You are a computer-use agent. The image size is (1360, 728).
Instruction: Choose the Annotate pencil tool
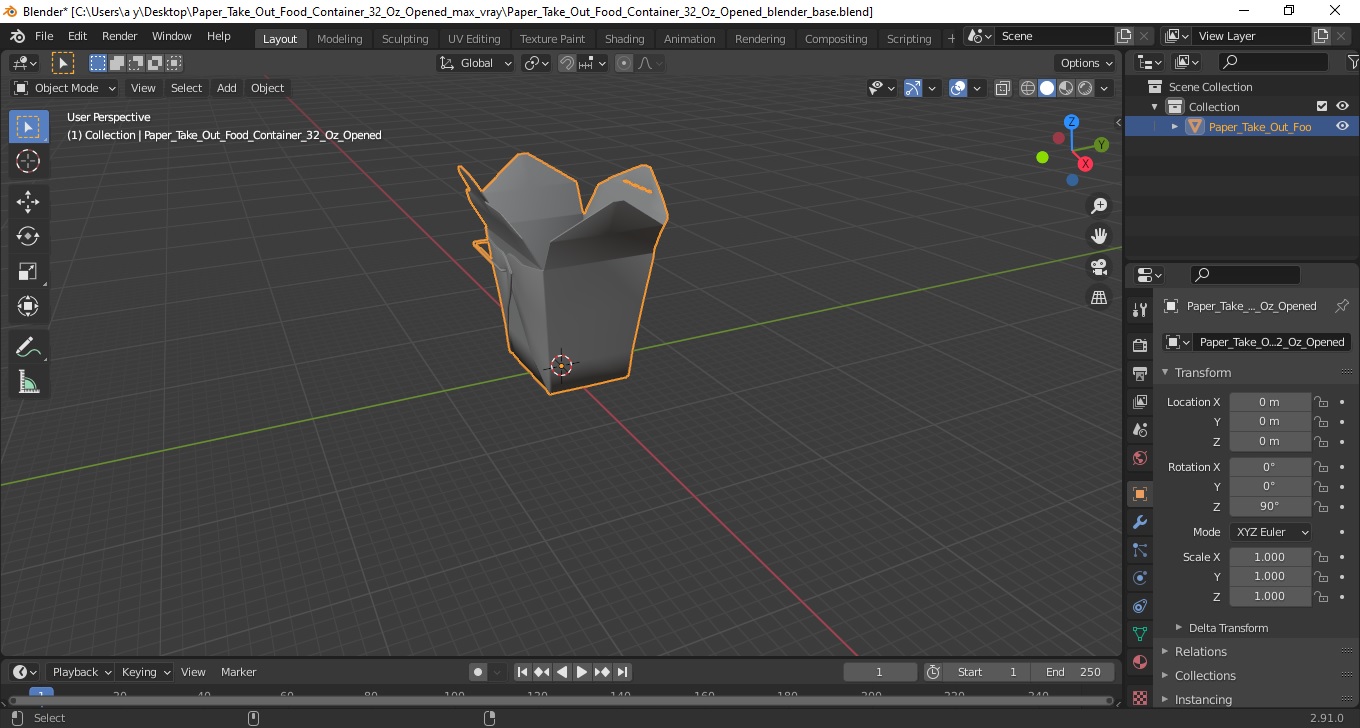click(x=28, y=348)
